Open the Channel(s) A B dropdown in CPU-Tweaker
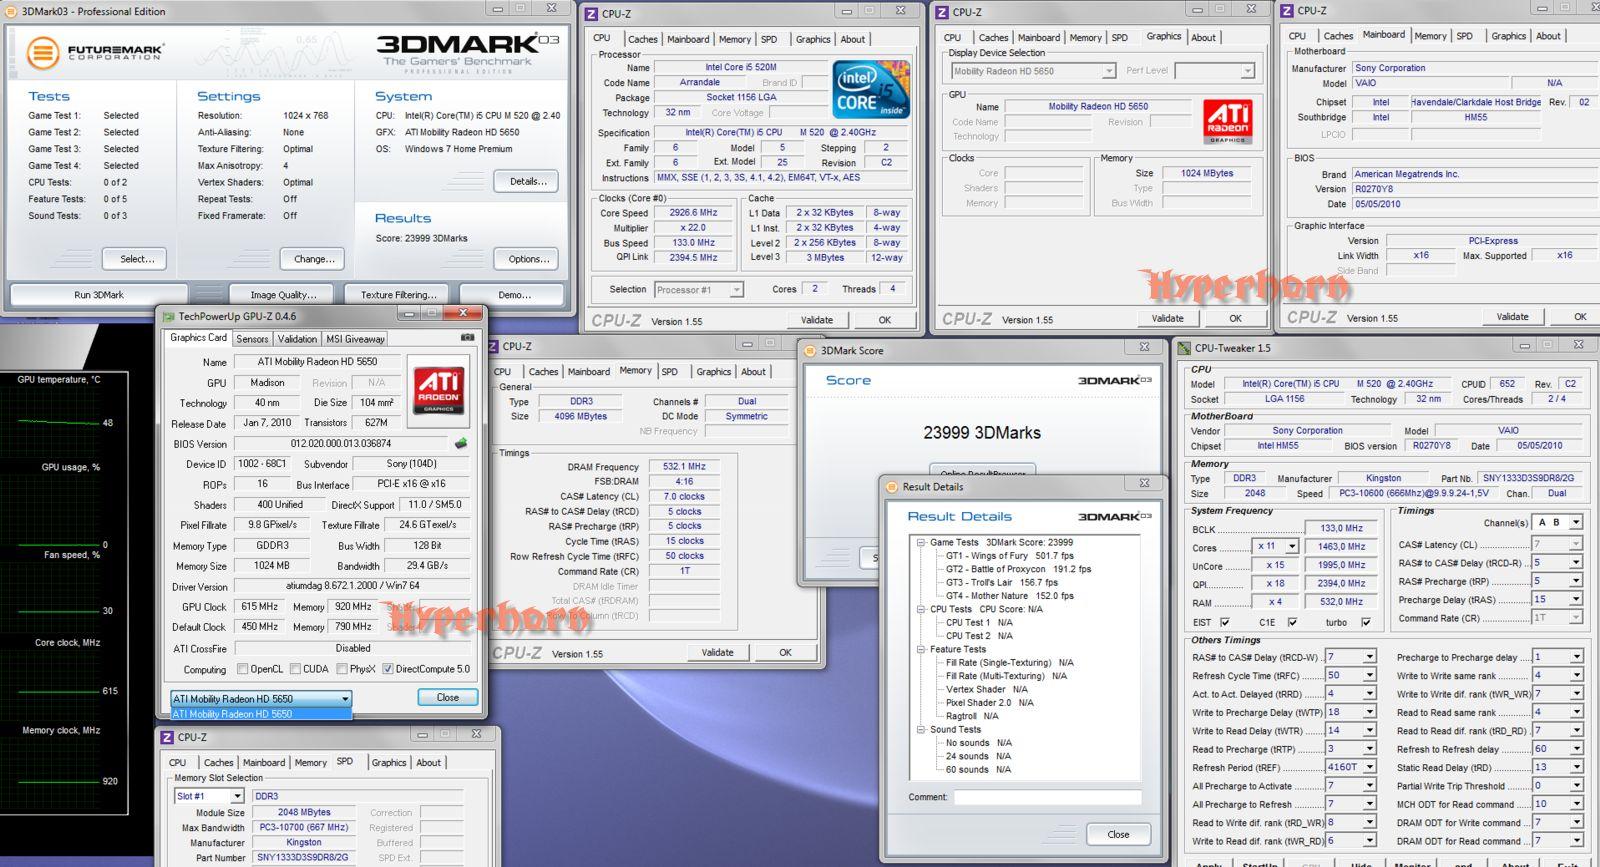 (1558, 522)
